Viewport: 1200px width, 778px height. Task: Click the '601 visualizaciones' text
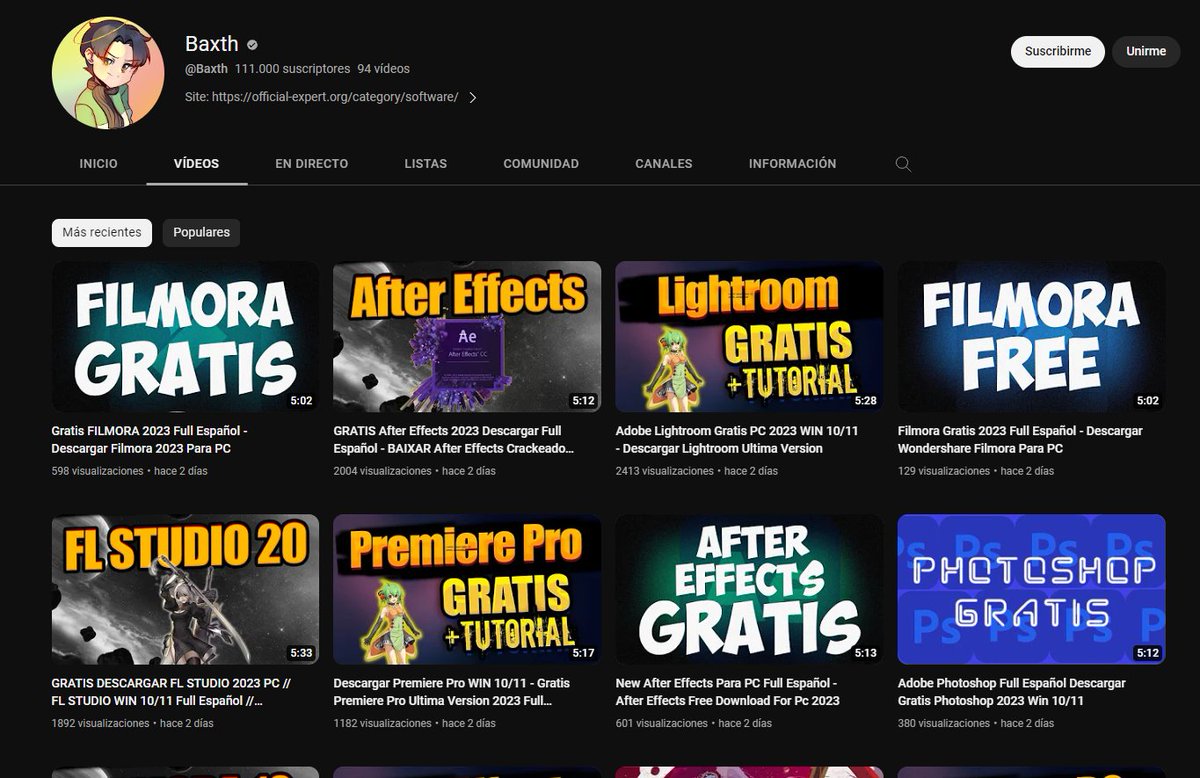click(x=662, y=723)
